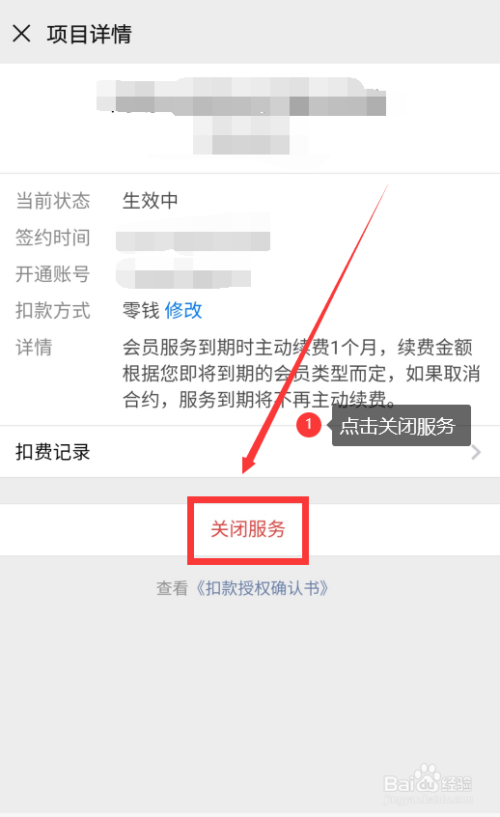
Task: Click the auto-renewal description paragraph
Action: click(x=301, y=374)
